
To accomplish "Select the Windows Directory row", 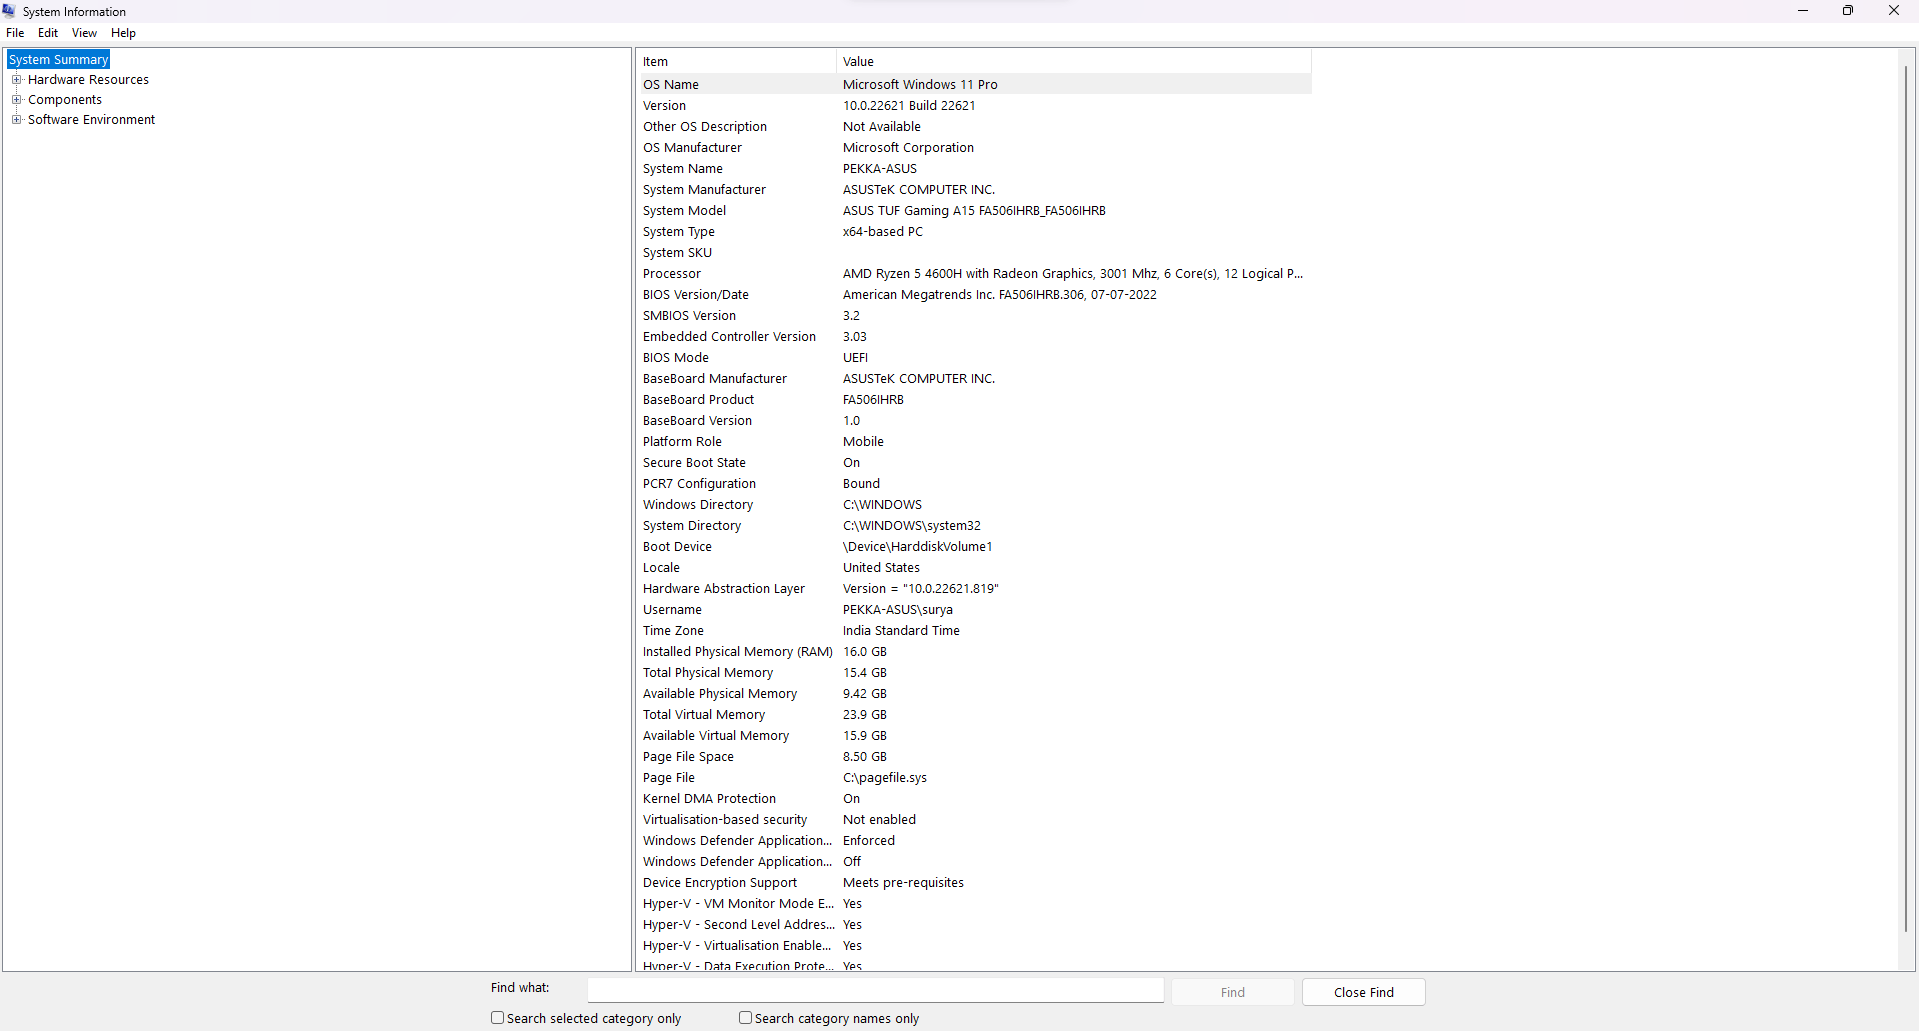I will pyautogui.click(x=975, y=505).
